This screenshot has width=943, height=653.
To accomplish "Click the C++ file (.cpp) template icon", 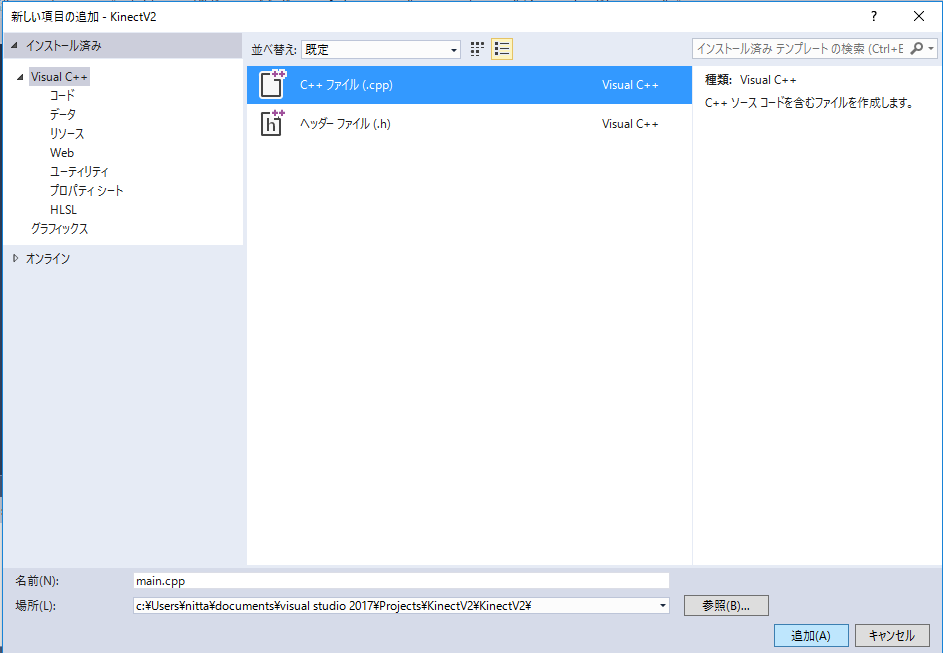I will click(272, 85).
